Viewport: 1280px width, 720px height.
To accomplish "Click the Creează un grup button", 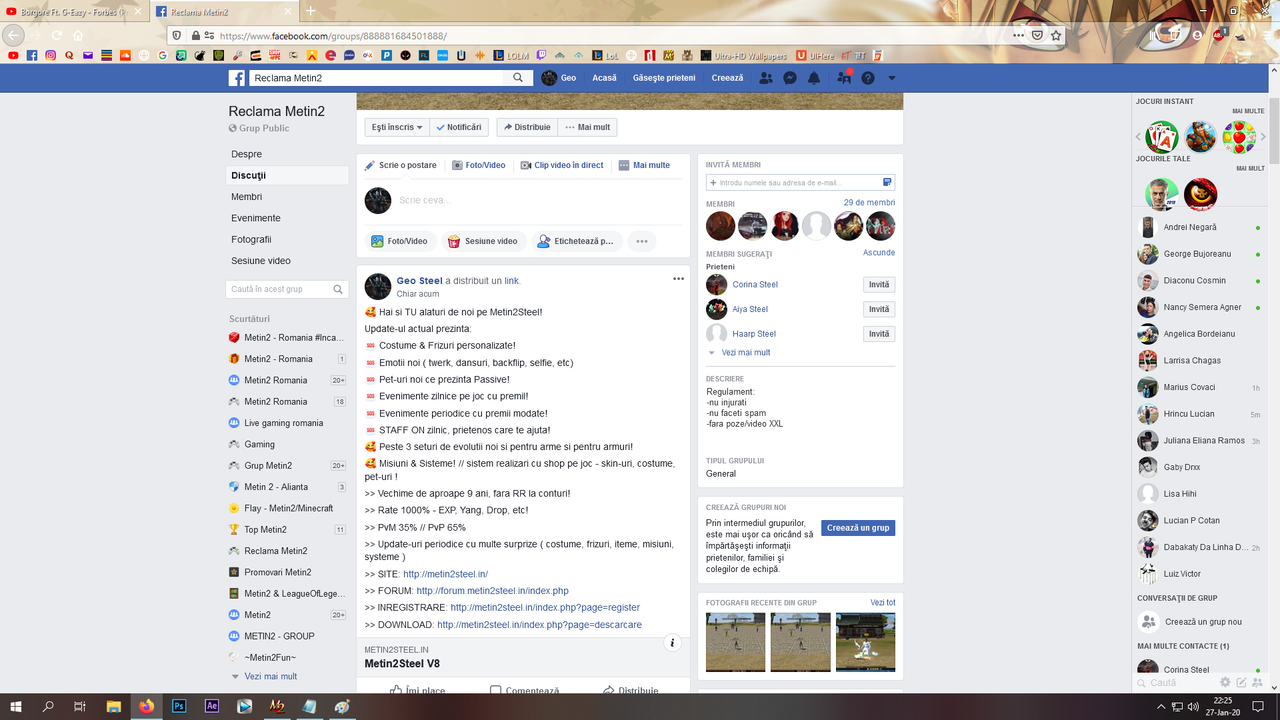I will point(858,528).
